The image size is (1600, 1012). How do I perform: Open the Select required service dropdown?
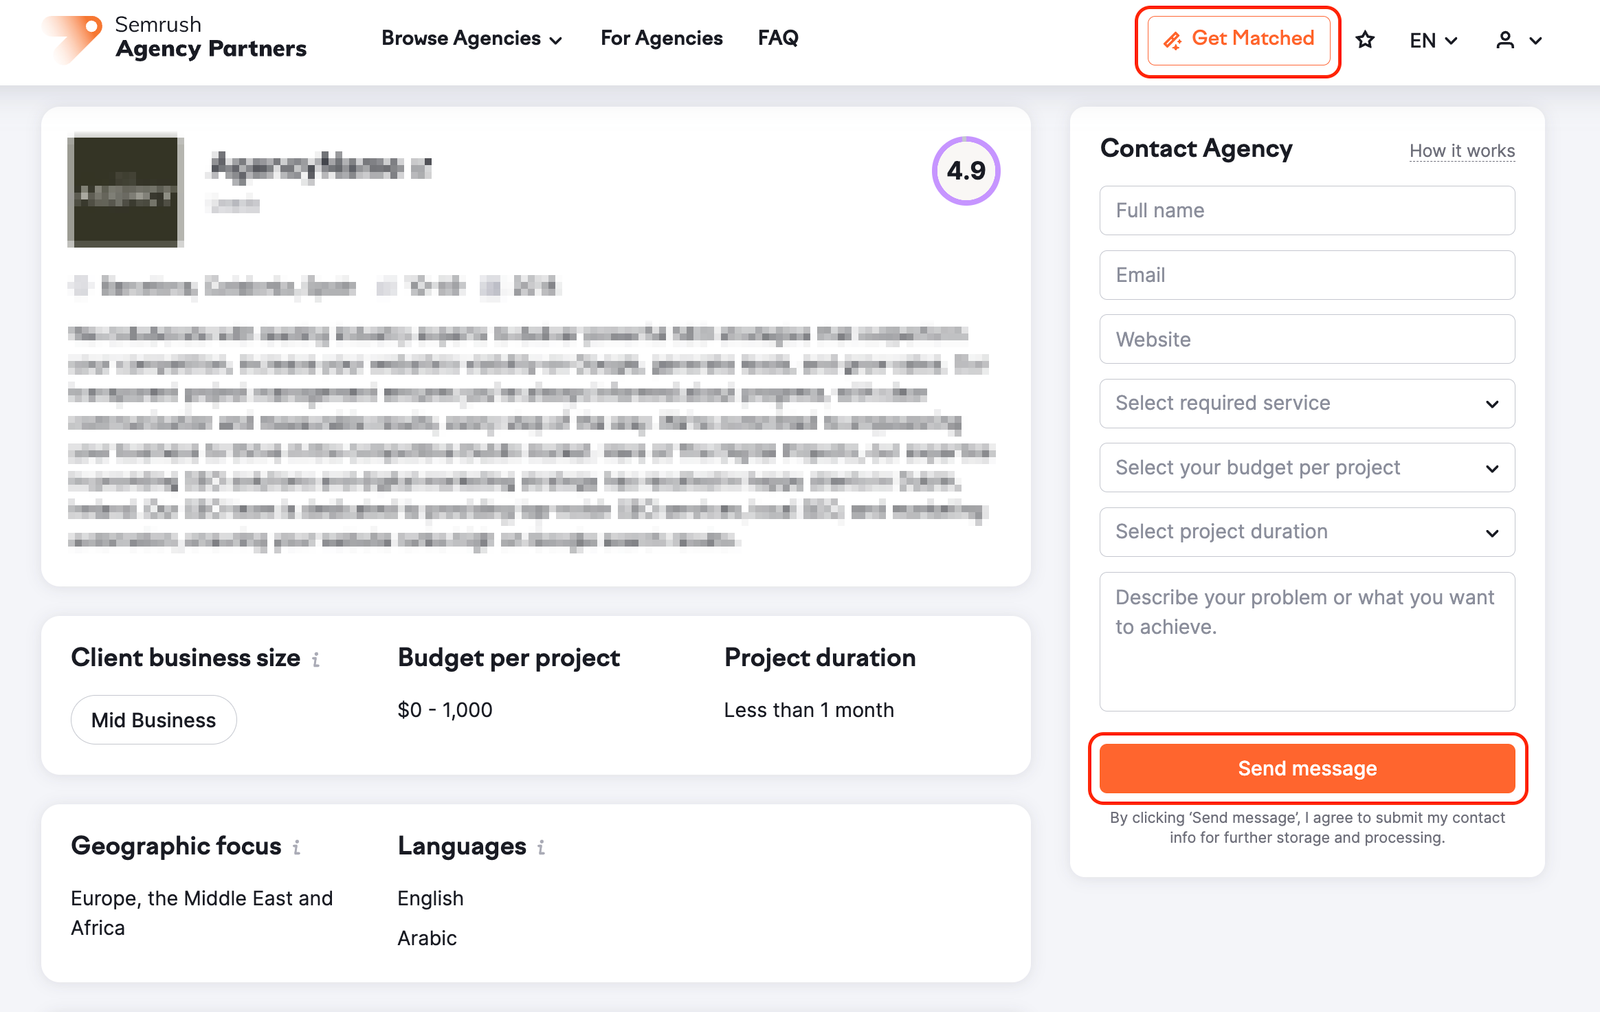point(1306,403)
